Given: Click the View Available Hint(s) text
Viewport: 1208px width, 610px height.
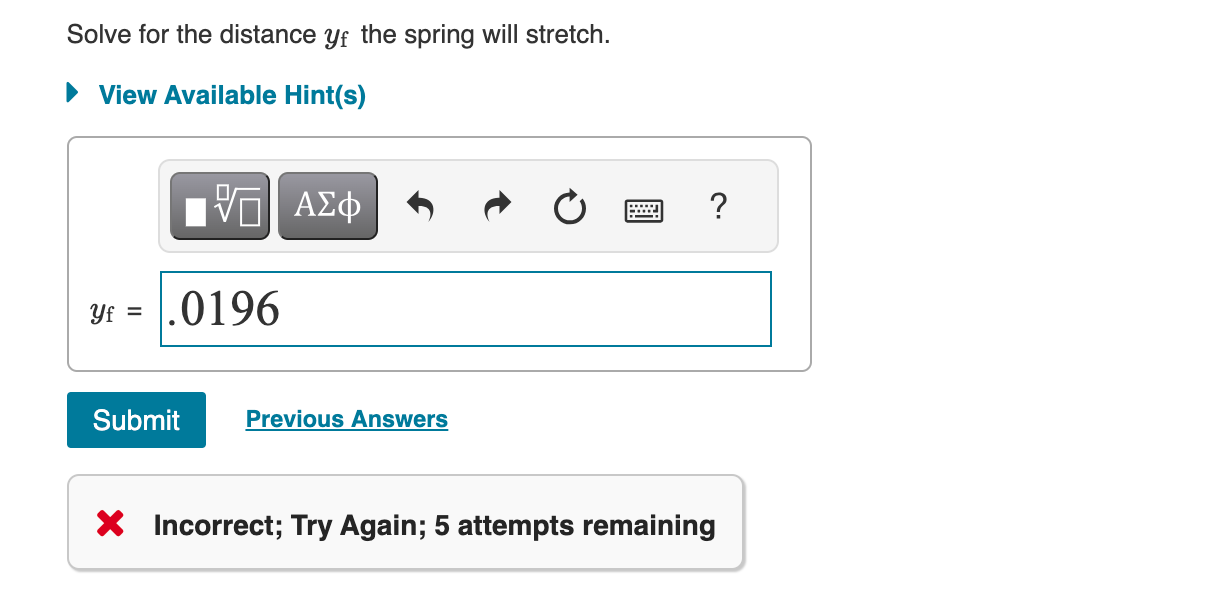Looking at the screenshot, I should [230, 94].
